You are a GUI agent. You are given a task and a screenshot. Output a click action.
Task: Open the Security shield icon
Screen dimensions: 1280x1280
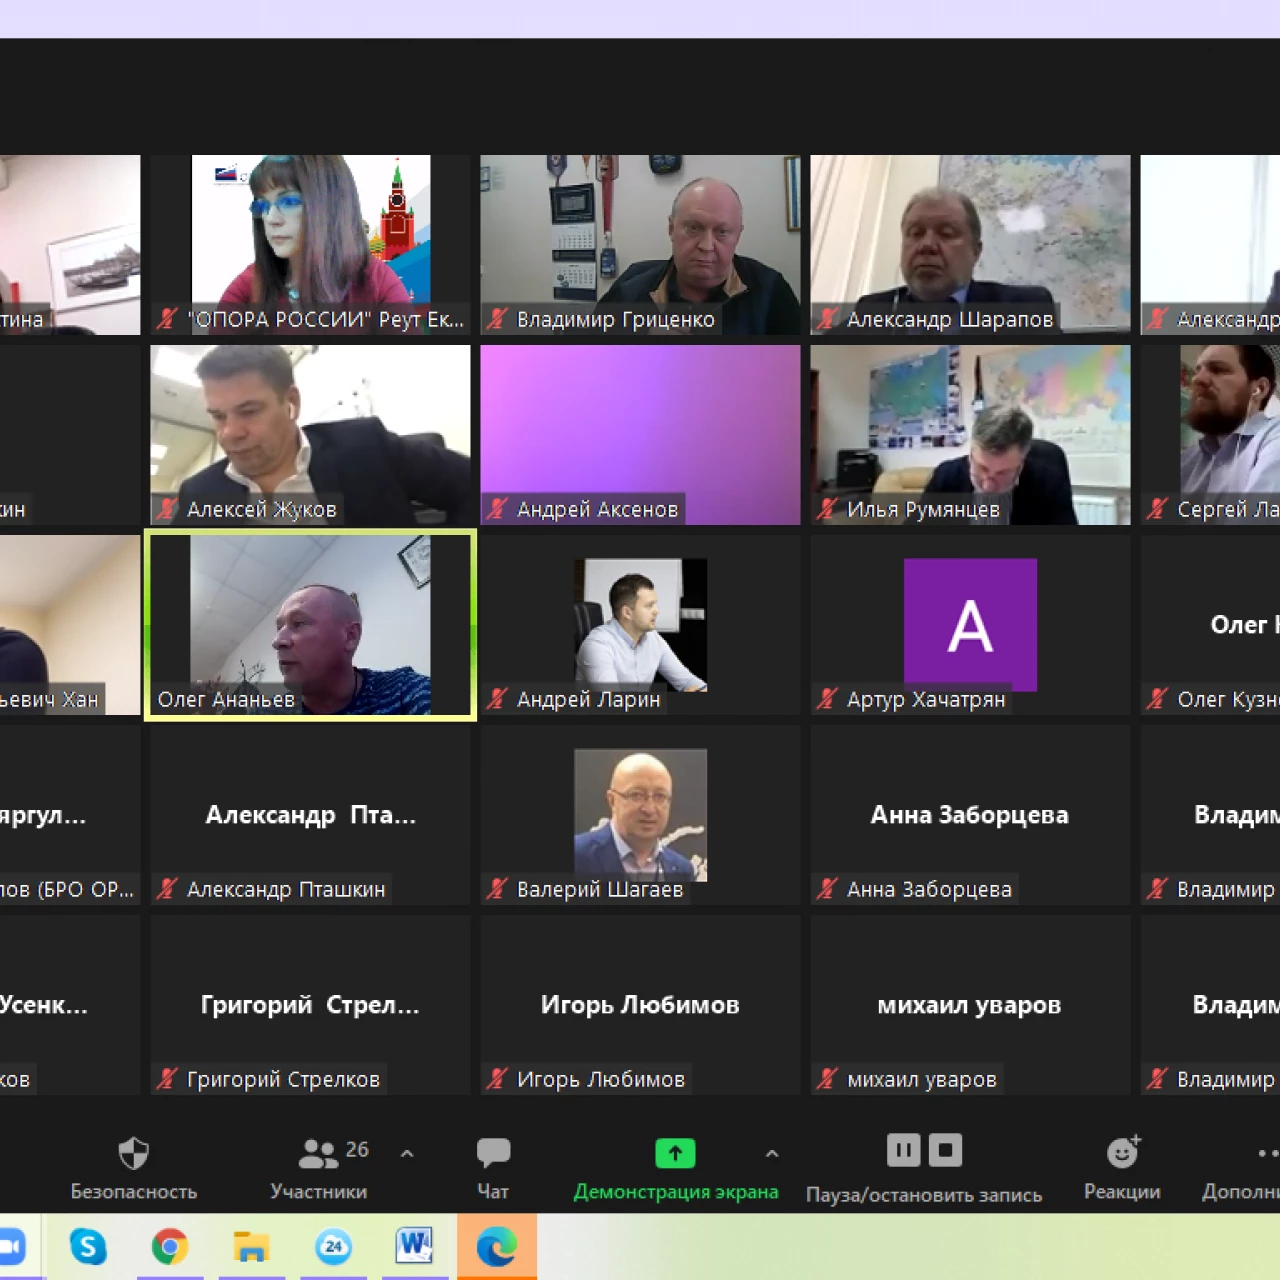[133, 1153]
